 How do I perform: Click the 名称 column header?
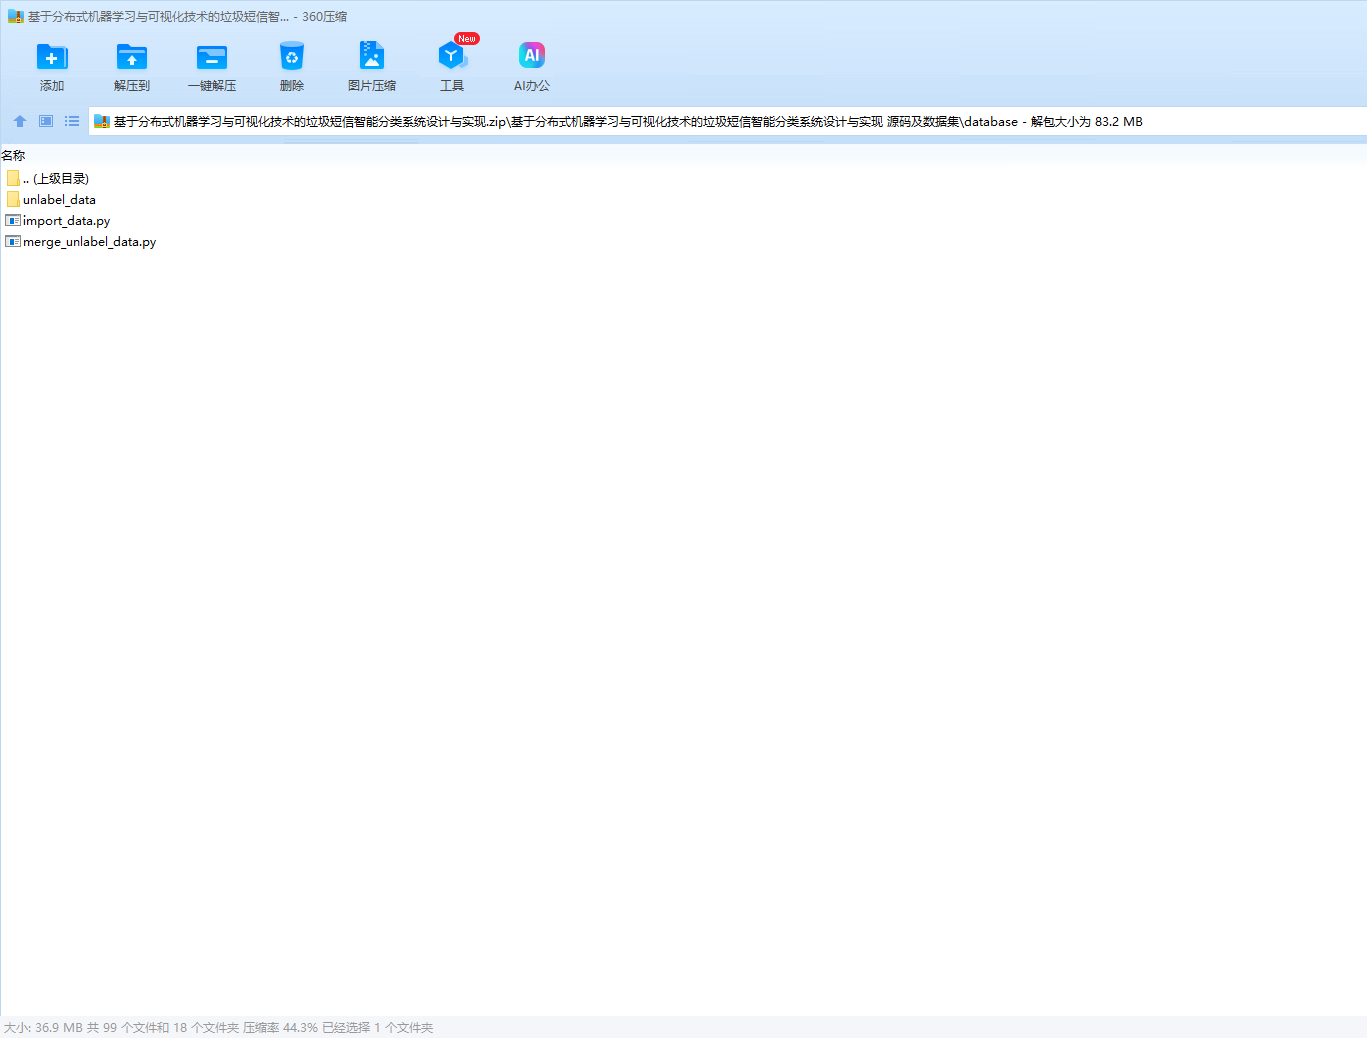(x=13, y=155)
